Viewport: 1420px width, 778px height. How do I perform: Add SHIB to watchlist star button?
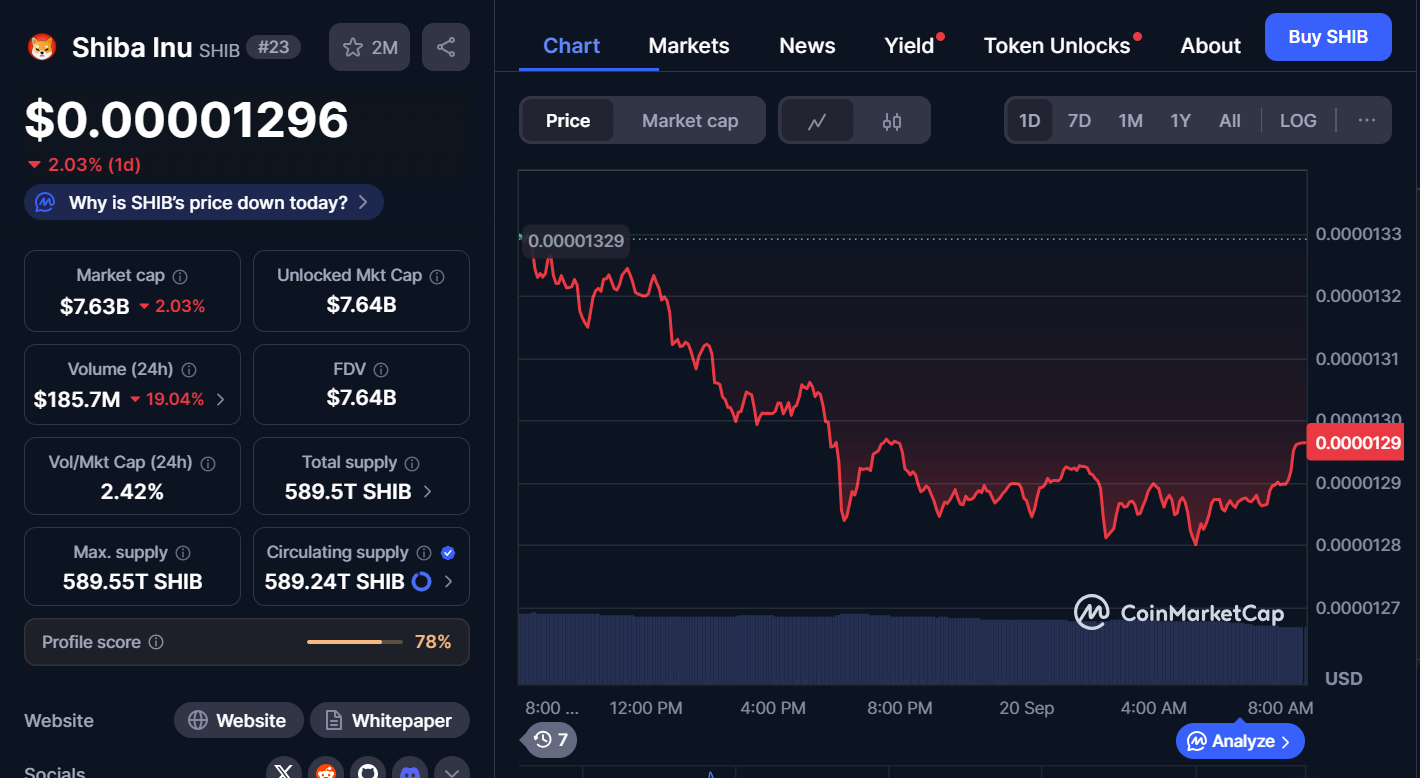point(369,47)
